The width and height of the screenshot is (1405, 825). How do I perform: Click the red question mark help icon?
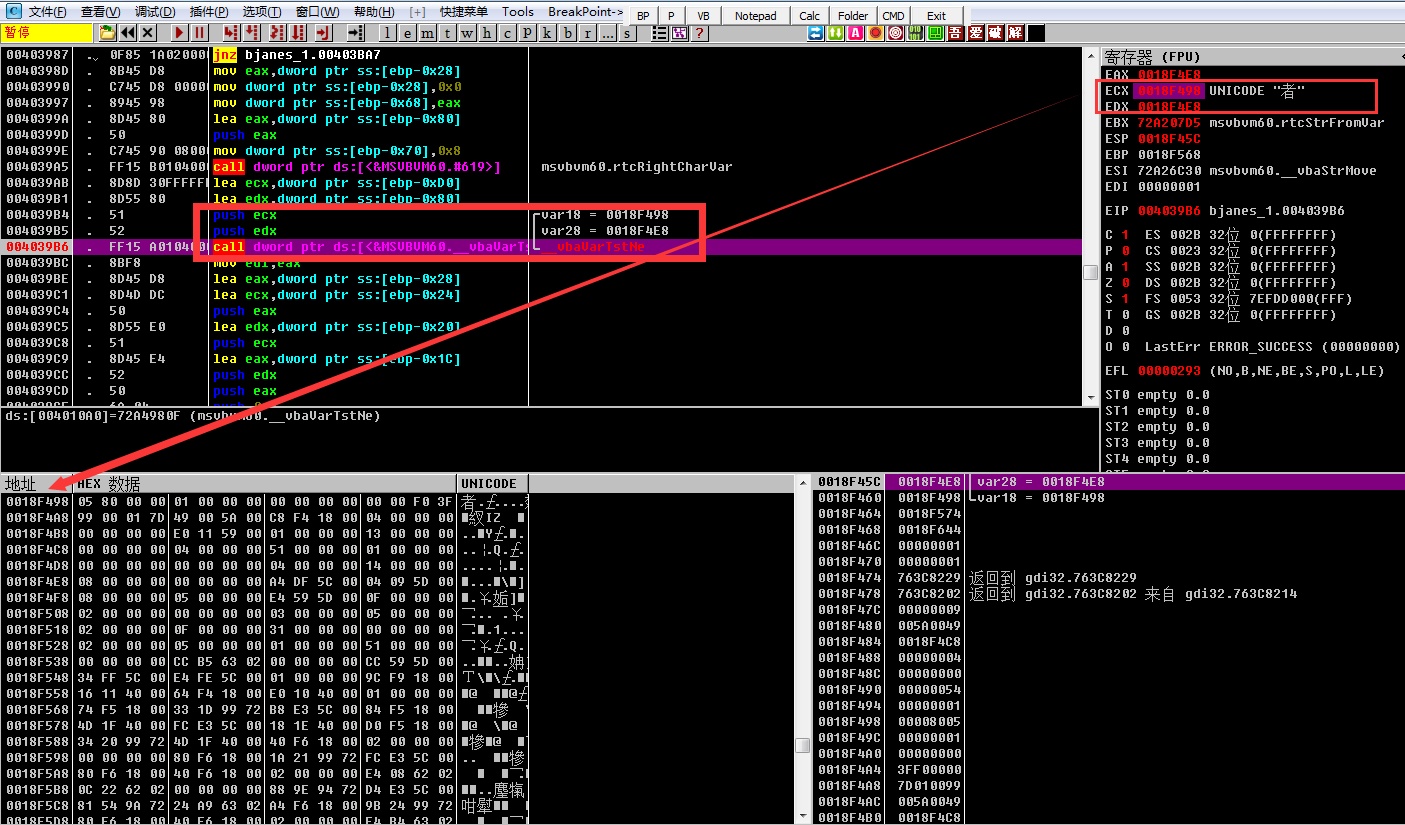[x=699, y=32]
